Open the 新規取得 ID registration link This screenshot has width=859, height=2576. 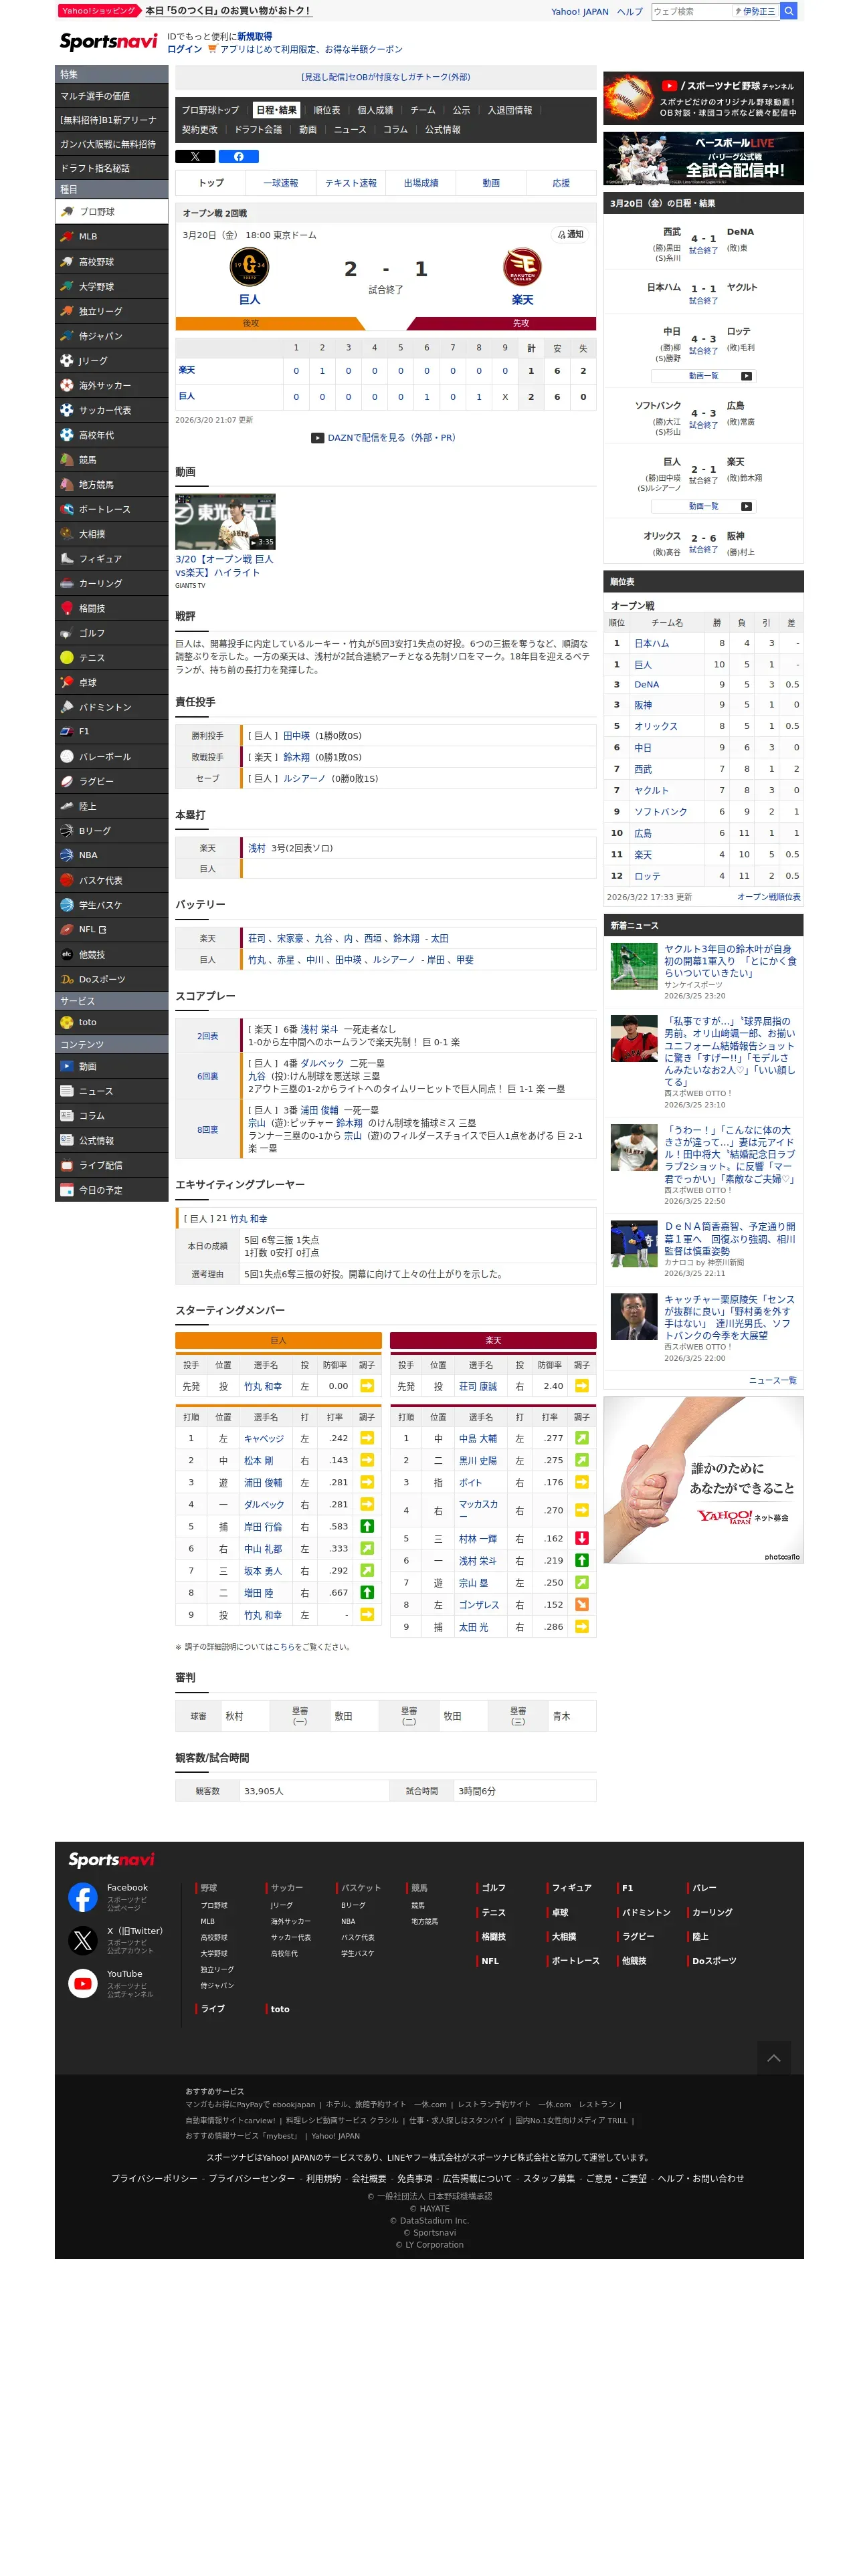point(254,37)
